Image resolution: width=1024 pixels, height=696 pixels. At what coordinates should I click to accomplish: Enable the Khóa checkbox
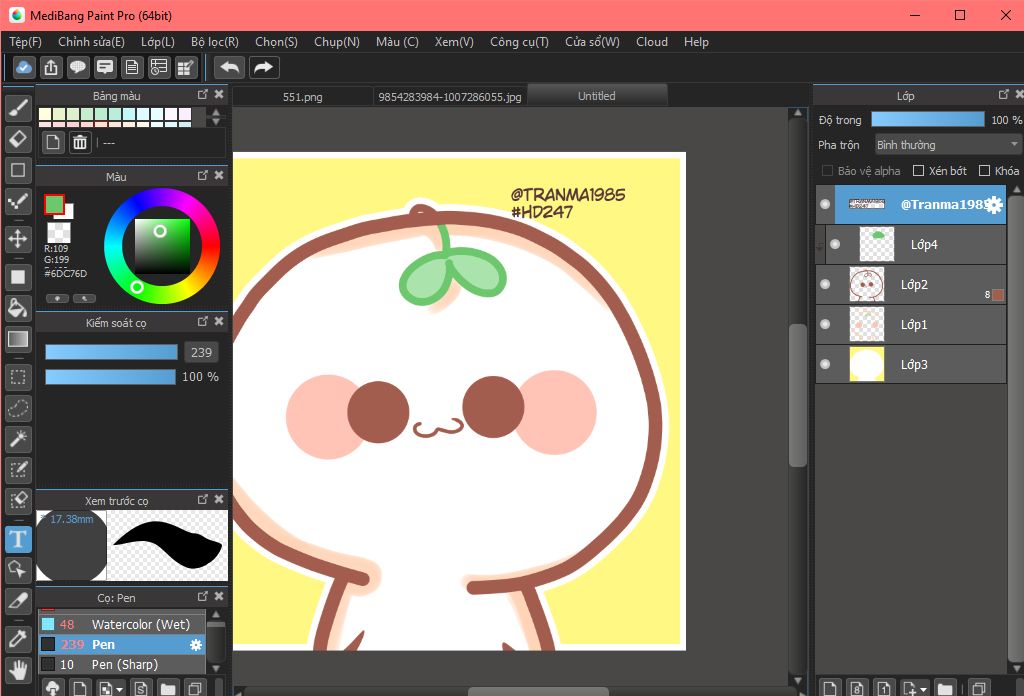pos(984,171)
